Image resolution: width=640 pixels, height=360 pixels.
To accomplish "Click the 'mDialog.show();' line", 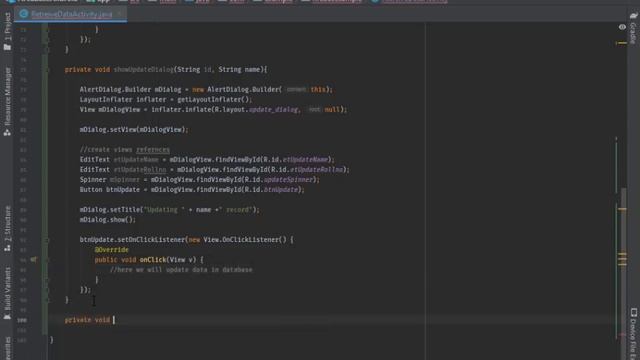I will (108, 220).
